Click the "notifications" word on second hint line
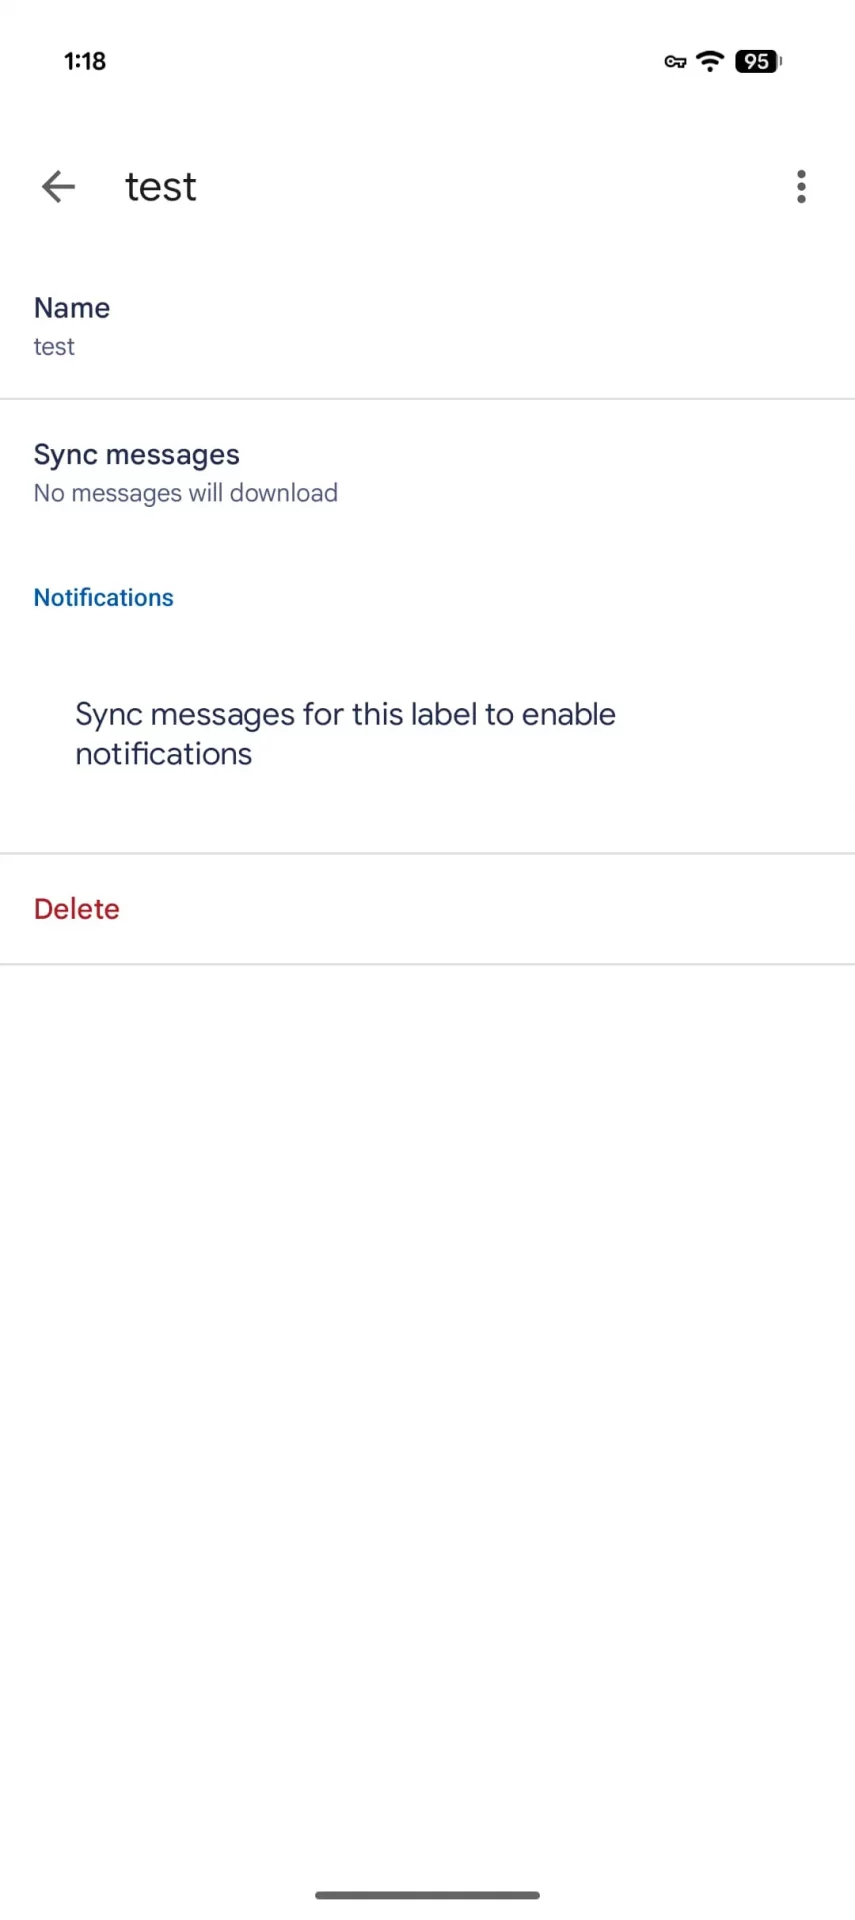 click(x=164, y=754)
